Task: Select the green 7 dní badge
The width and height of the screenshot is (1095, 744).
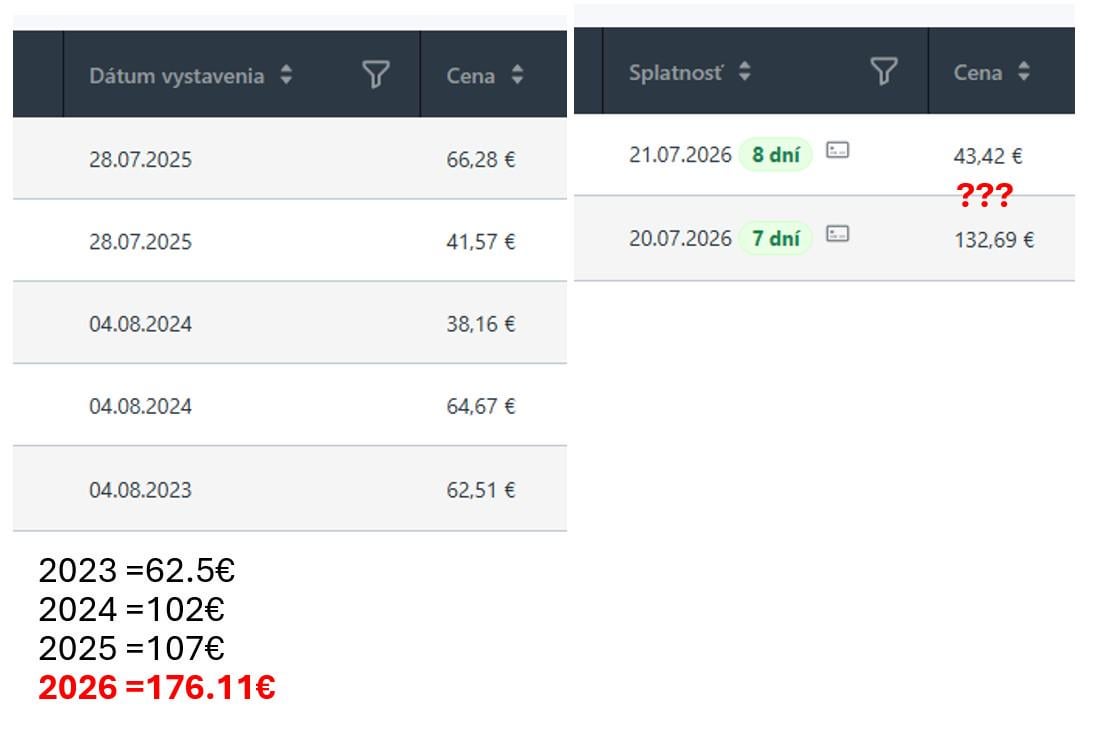Action: point(776,238)
